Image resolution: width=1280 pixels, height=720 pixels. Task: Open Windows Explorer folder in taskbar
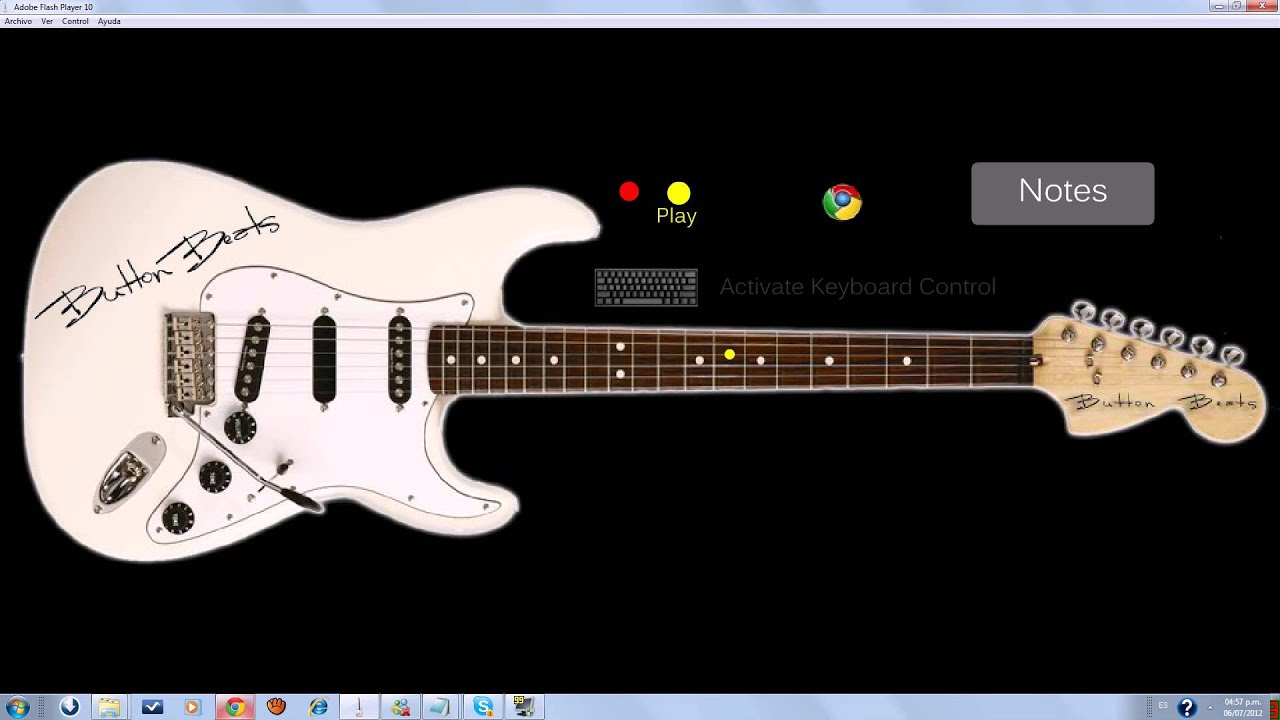point(109,707)
